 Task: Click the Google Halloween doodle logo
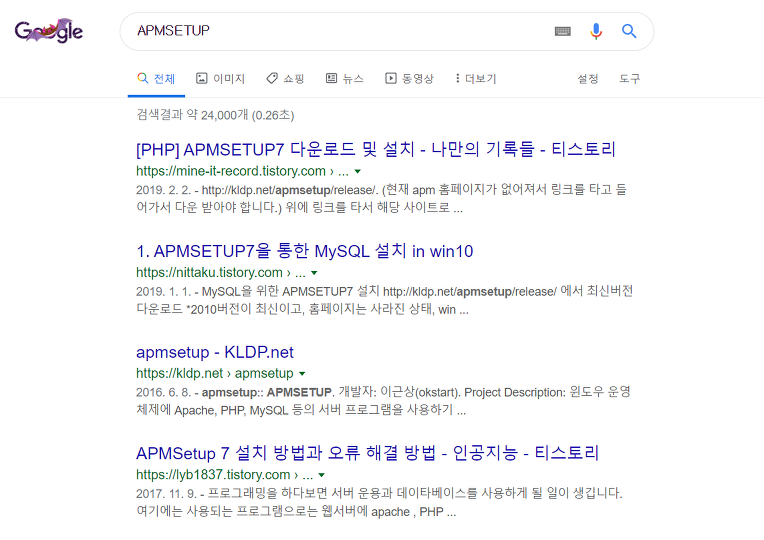click(x=49, y=31)
